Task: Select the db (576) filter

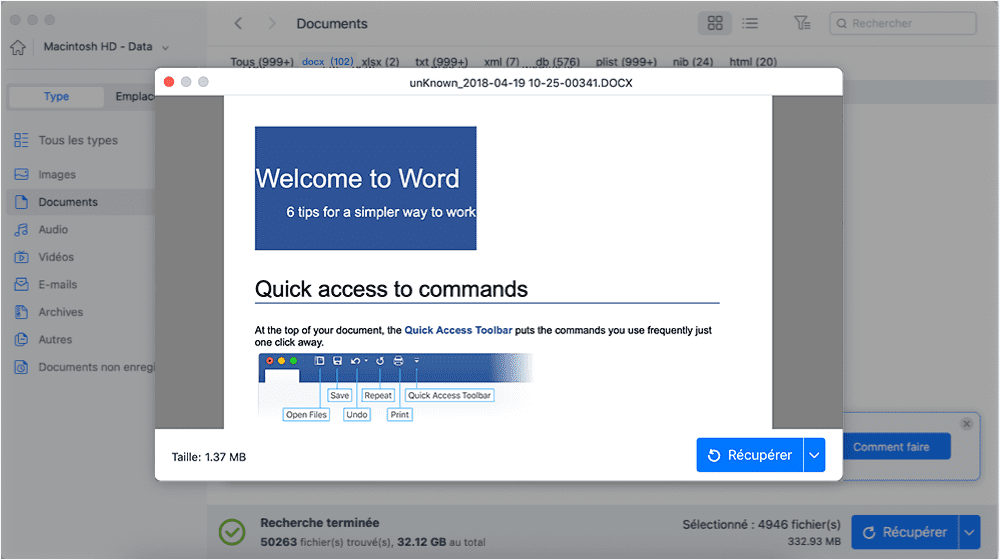Action: tap(557, 62)
